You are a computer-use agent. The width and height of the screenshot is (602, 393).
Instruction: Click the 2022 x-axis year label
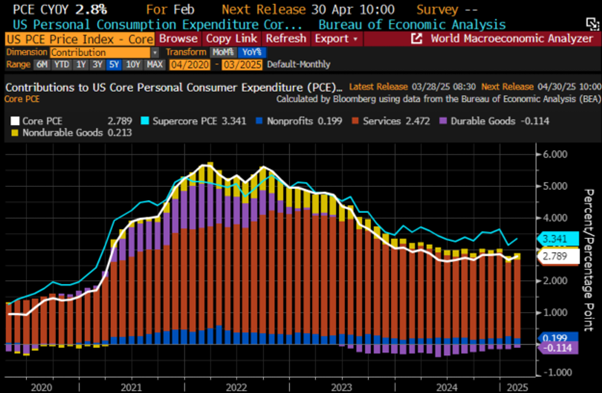tap(236, 387)
